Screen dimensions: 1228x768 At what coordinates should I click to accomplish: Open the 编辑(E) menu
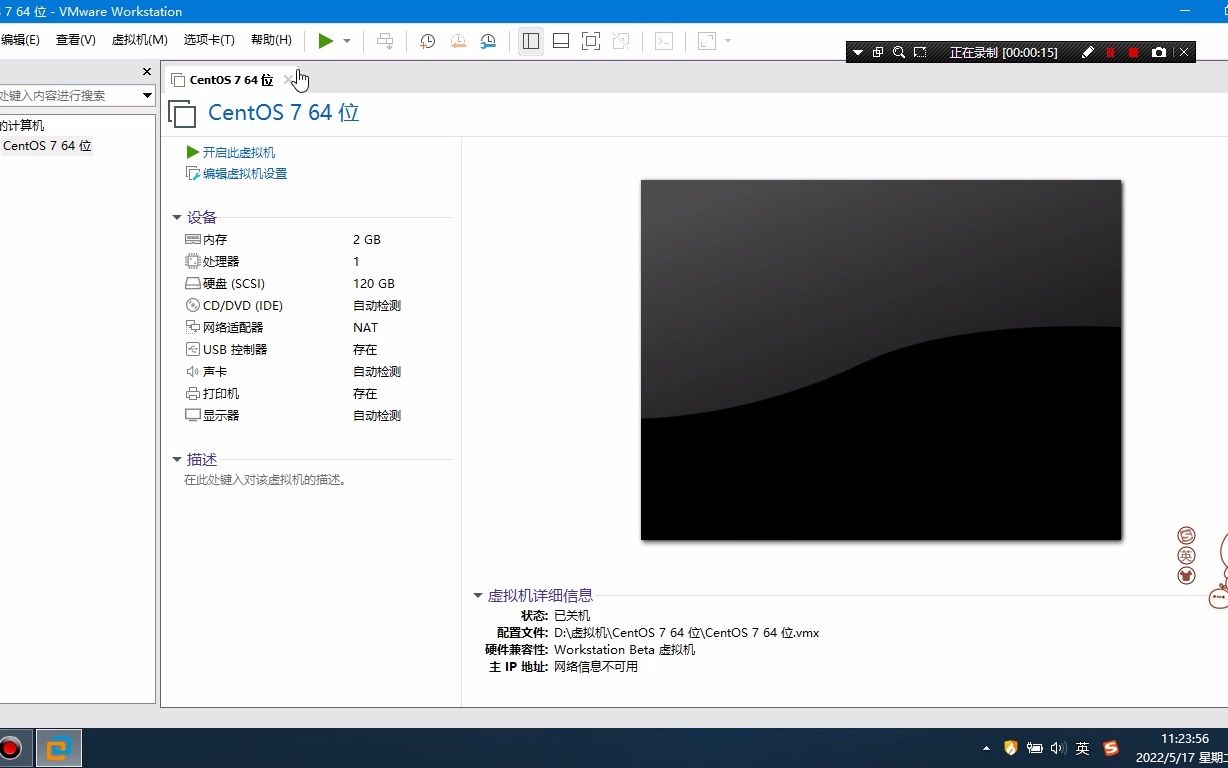coord(20,40)
